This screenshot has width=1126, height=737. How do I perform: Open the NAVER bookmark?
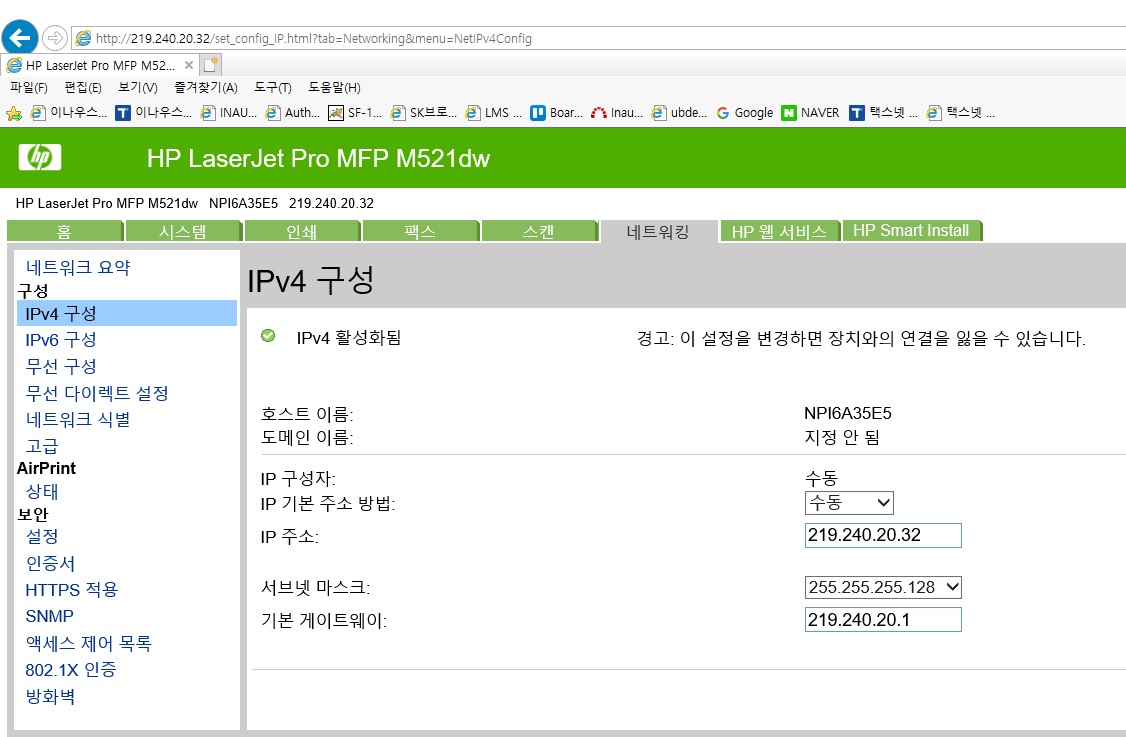point(810,113)
